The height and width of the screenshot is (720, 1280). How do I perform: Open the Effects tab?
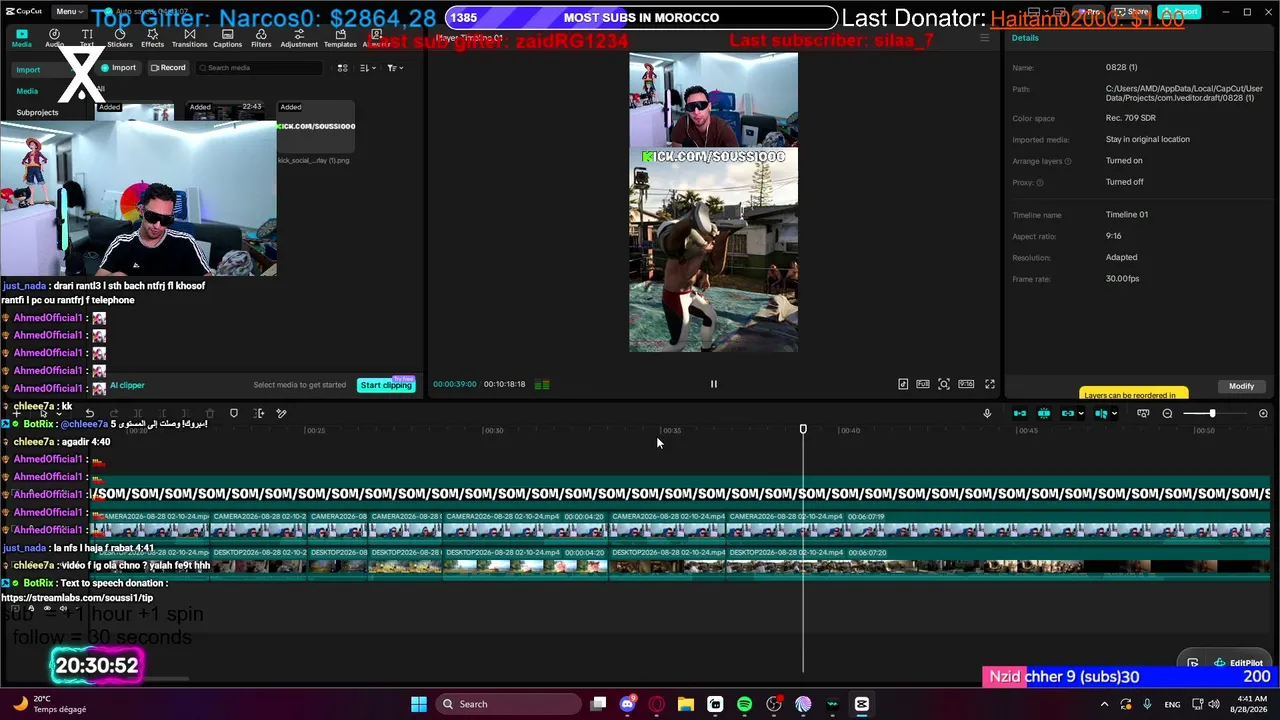pos(152,38)
